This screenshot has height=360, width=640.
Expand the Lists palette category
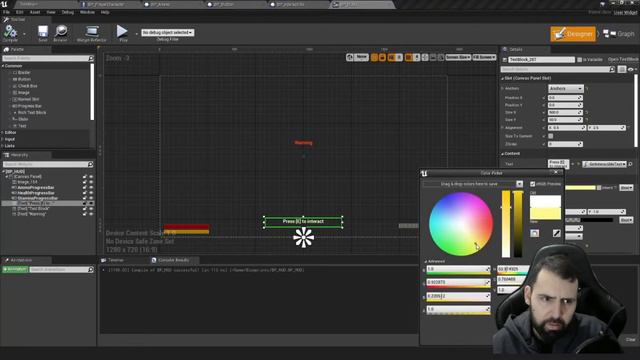(3, 146)
